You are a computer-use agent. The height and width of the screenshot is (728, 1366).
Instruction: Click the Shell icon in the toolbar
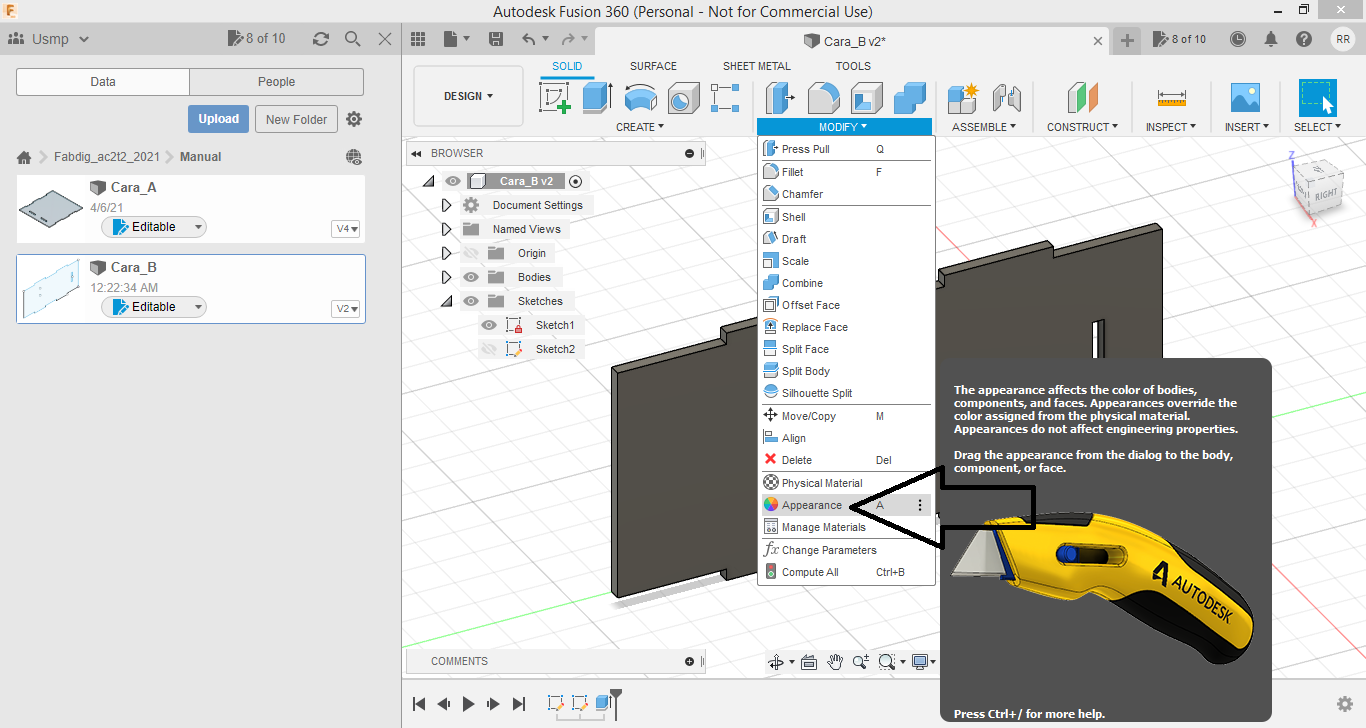pos(866,98)
